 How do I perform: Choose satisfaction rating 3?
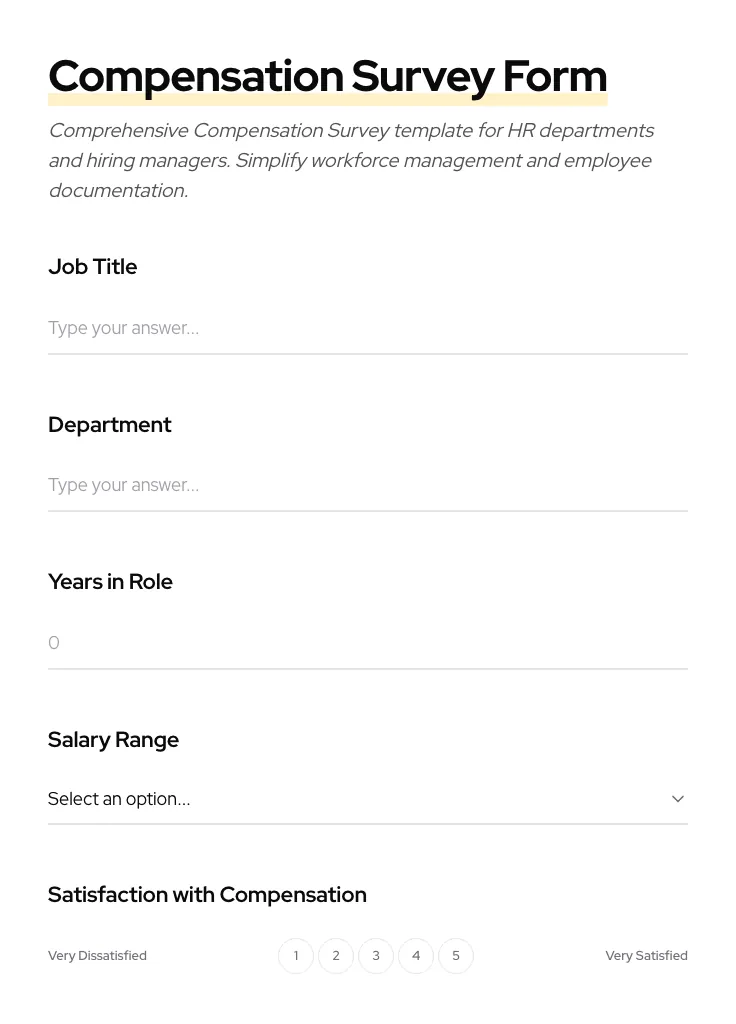coord(376,956)
